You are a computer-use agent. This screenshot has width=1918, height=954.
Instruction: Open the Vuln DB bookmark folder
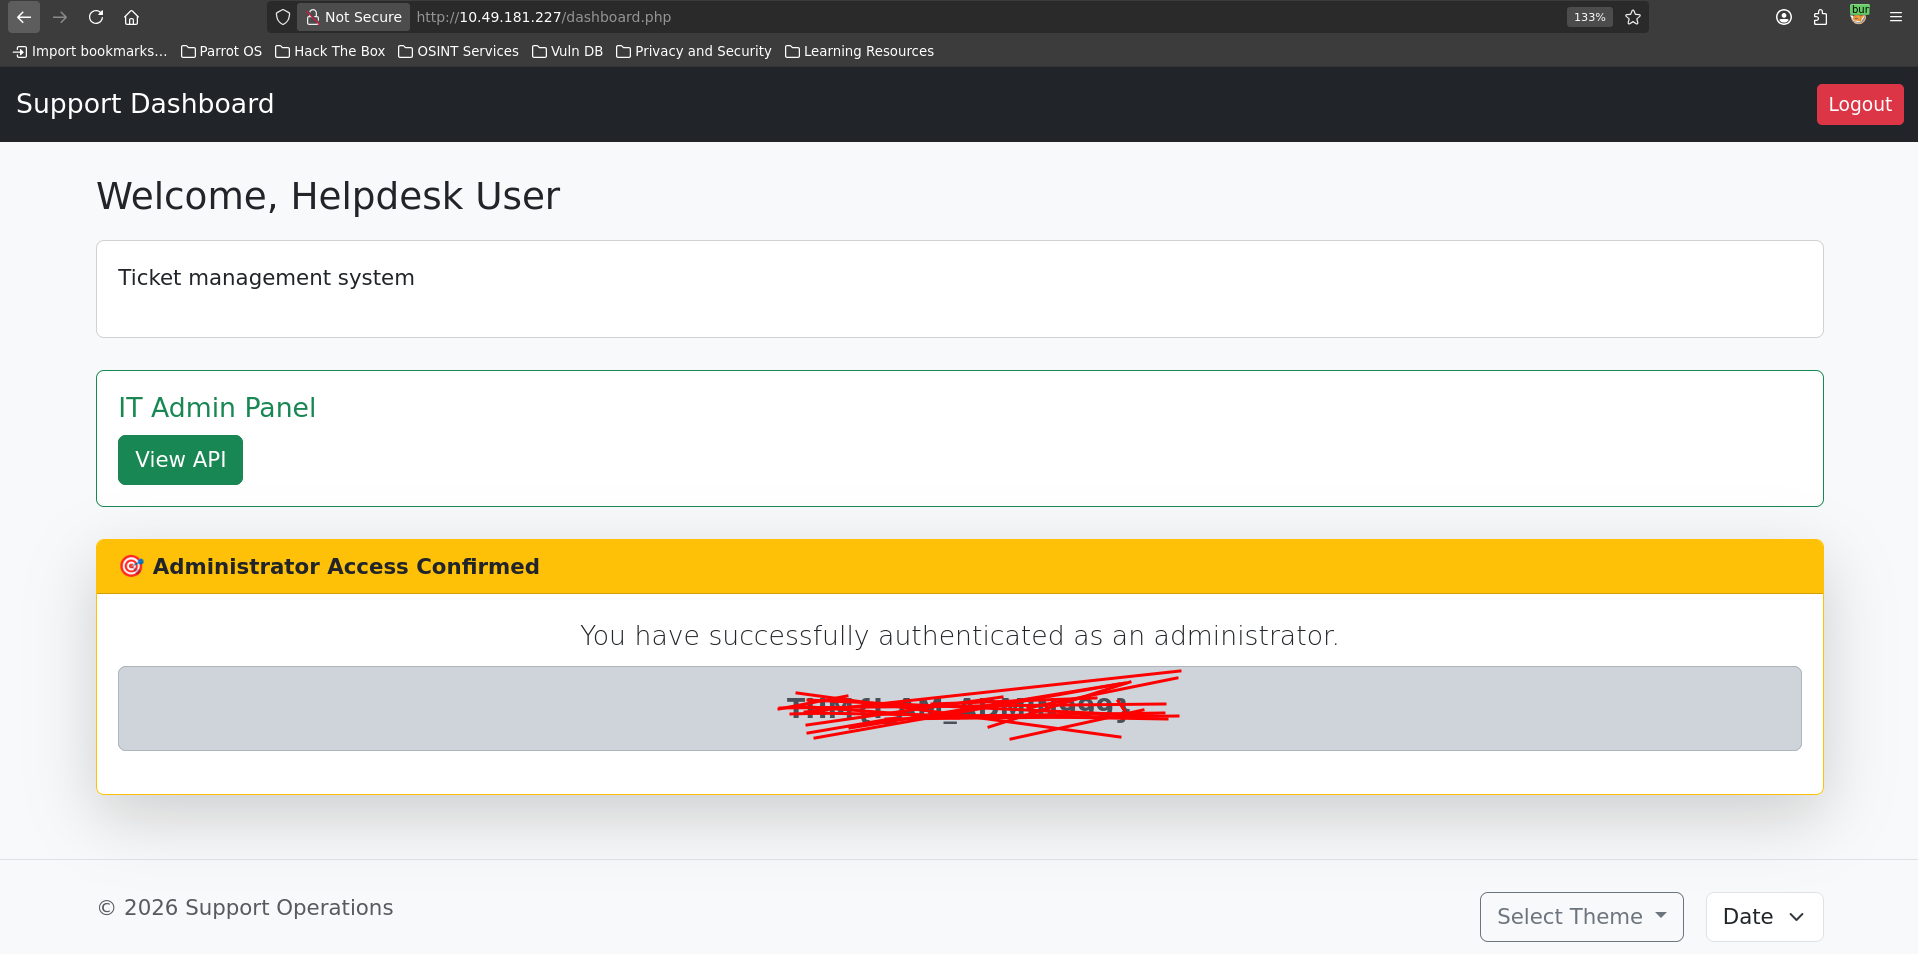click(x=567, y=51)
